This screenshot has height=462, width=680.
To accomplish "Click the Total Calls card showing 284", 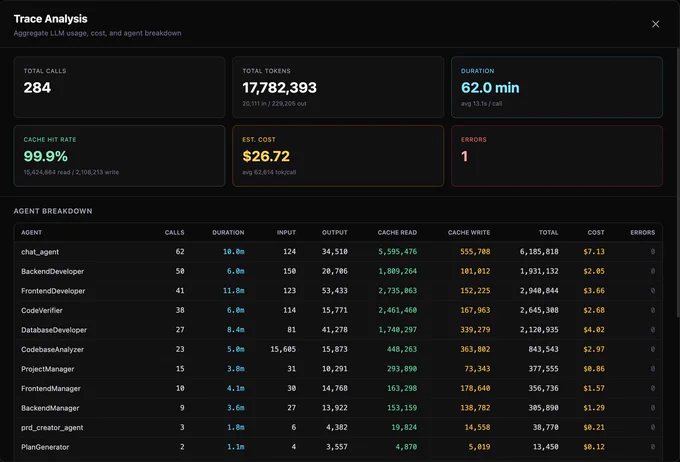I will pyautogui.click(x=119, y=87).
